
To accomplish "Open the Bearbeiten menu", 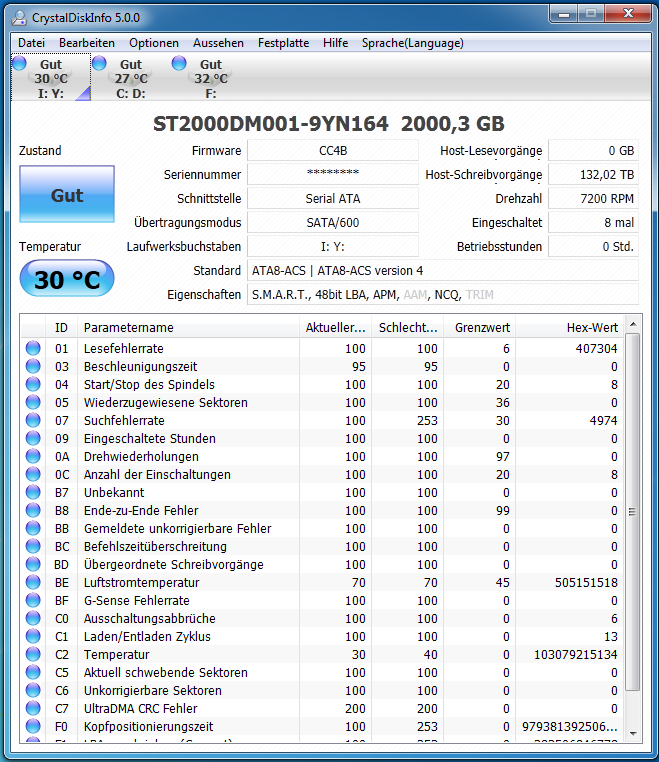I will (x=87, y=43).
